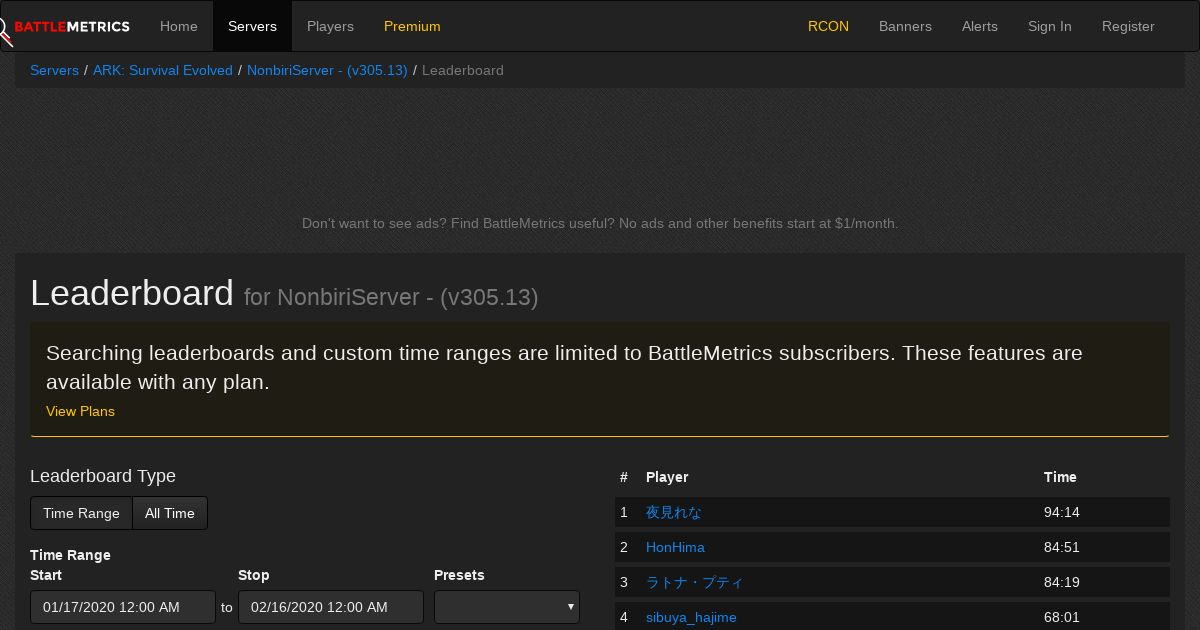
Task: Follow the Servers breadcrumb link
Action: tap(54, 70)
